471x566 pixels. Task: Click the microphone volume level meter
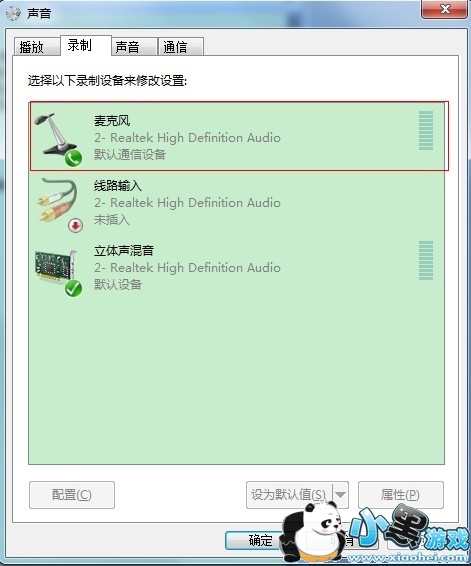click(426, 130)
